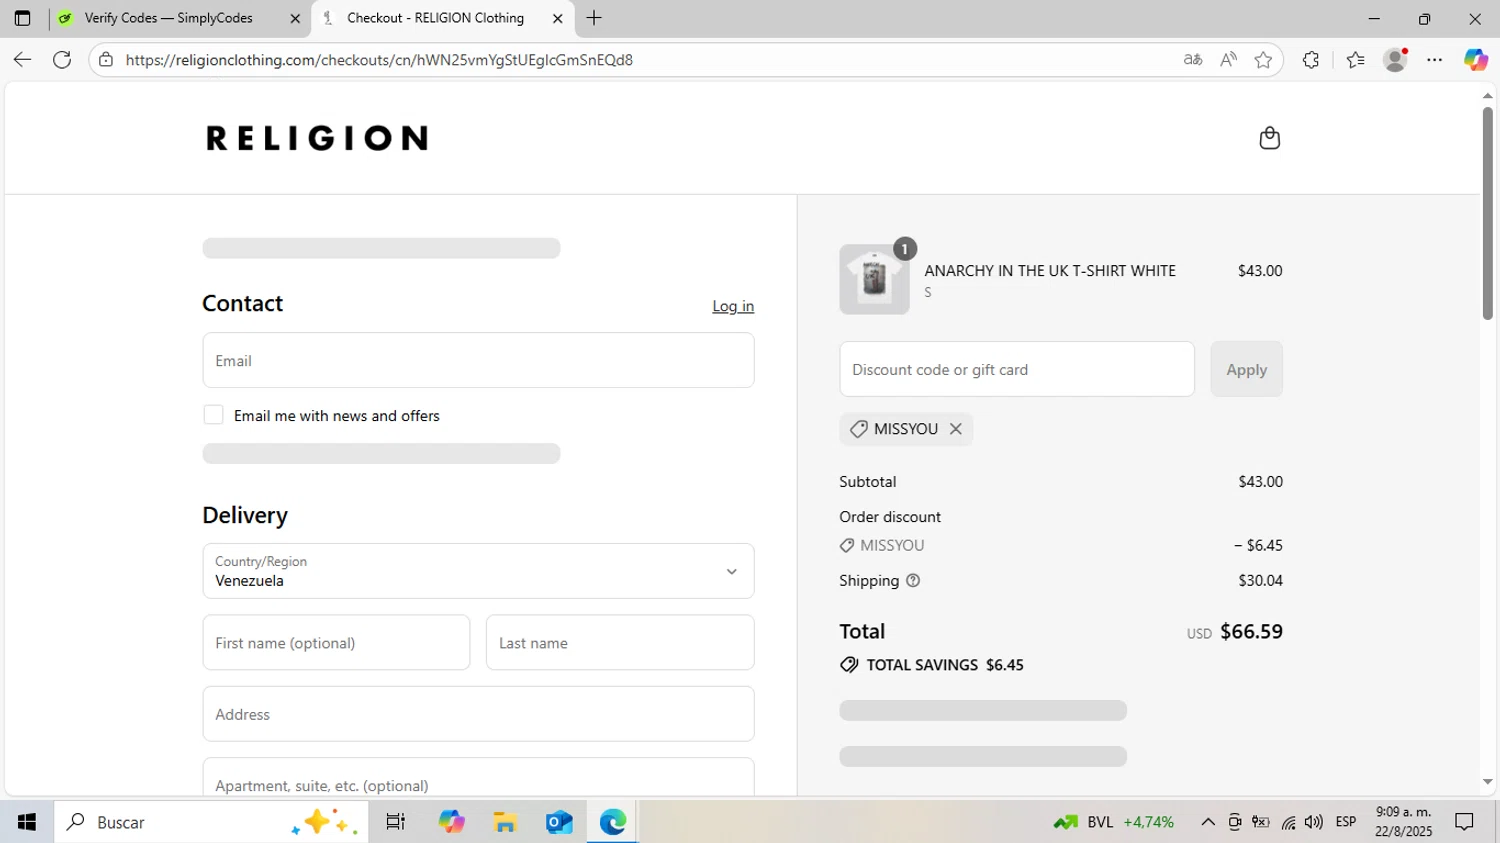Show hidden system tray icons

click(1208, 822)
